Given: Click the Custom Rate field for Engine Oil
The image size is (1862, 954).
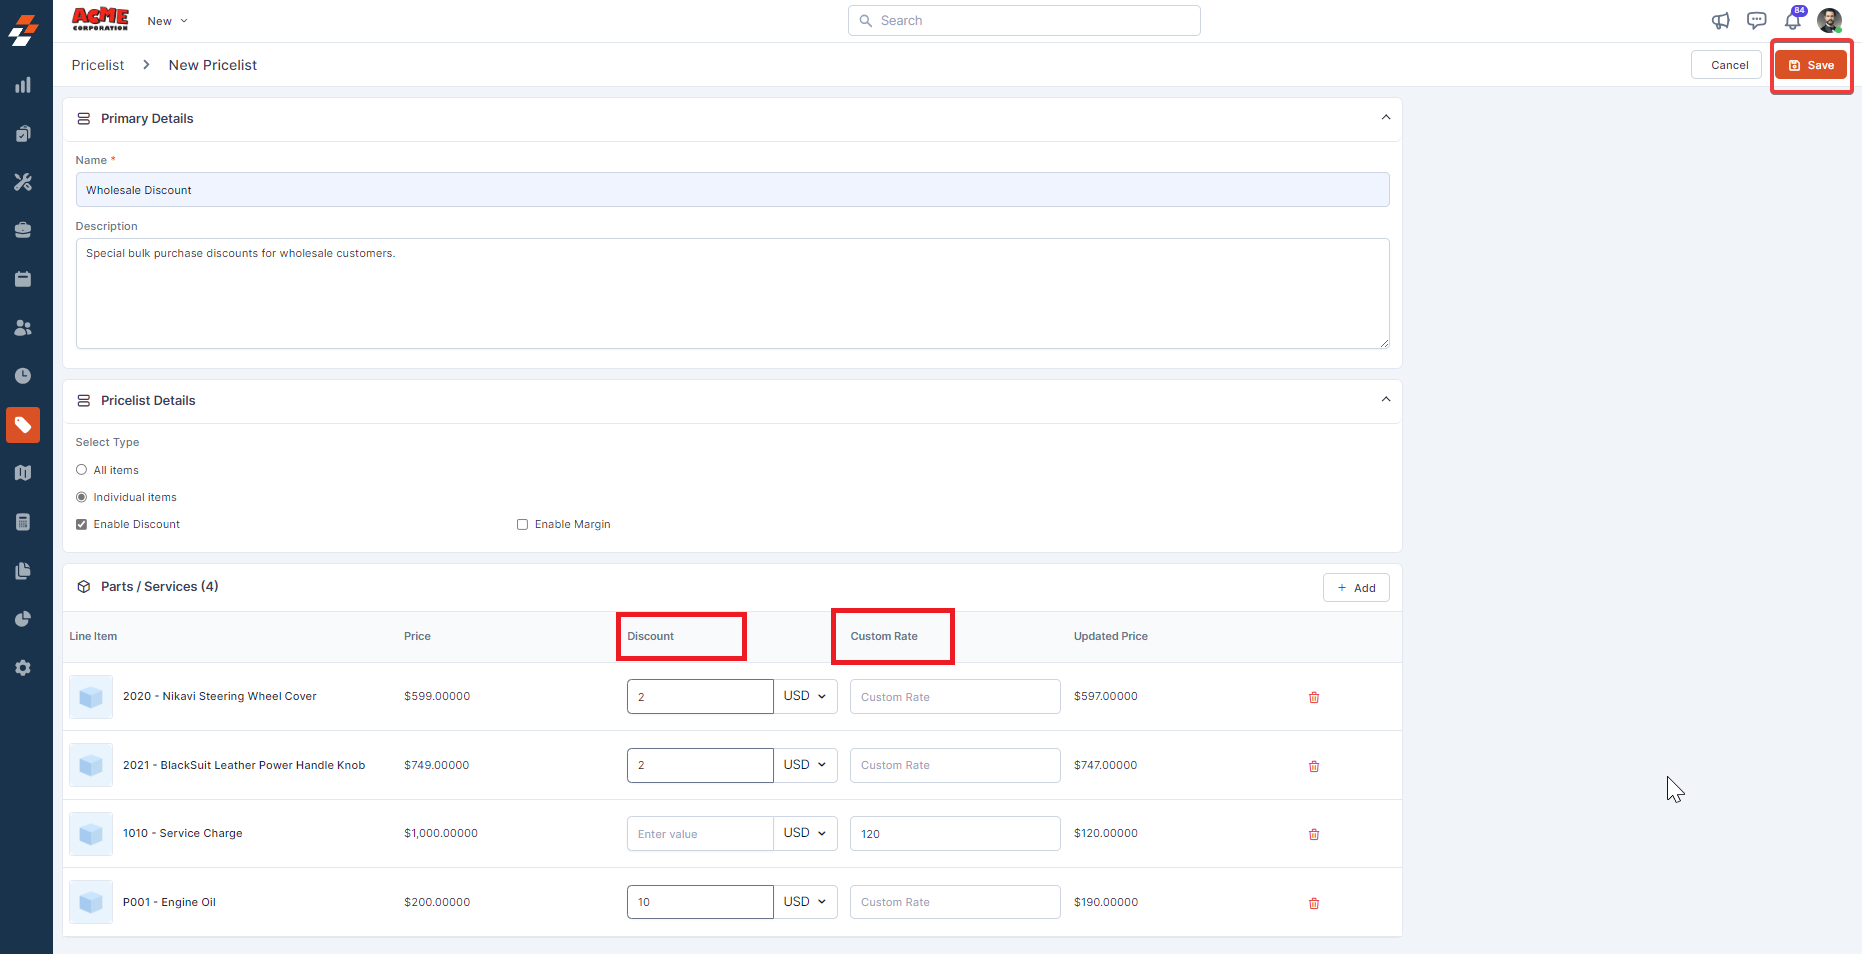Looking at the screenshot, I should 954,902.
